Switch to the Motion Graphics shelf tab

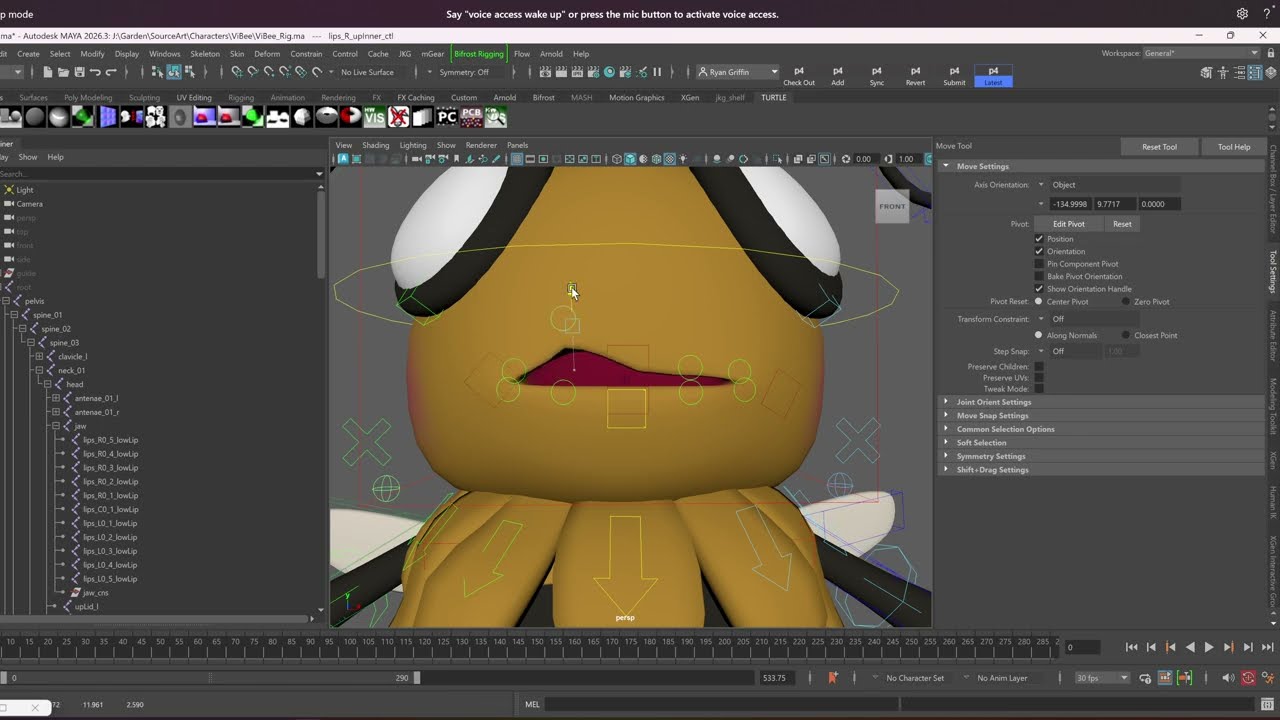637,98
